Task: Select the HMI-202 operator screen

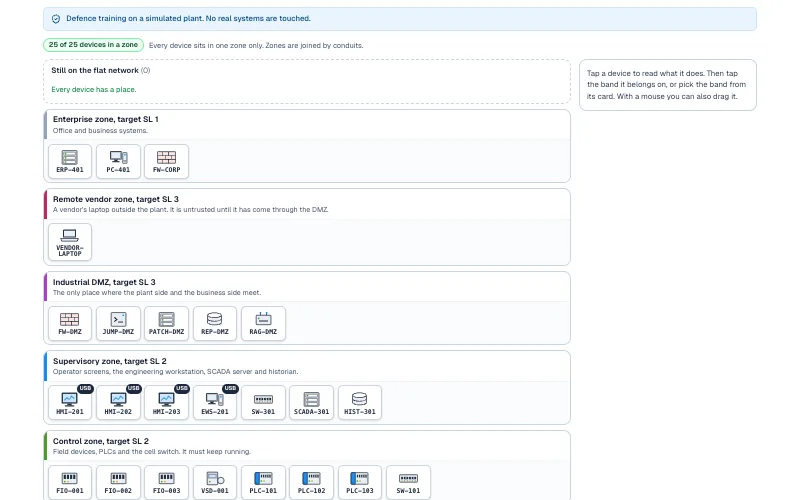Action: coord(118,403)
